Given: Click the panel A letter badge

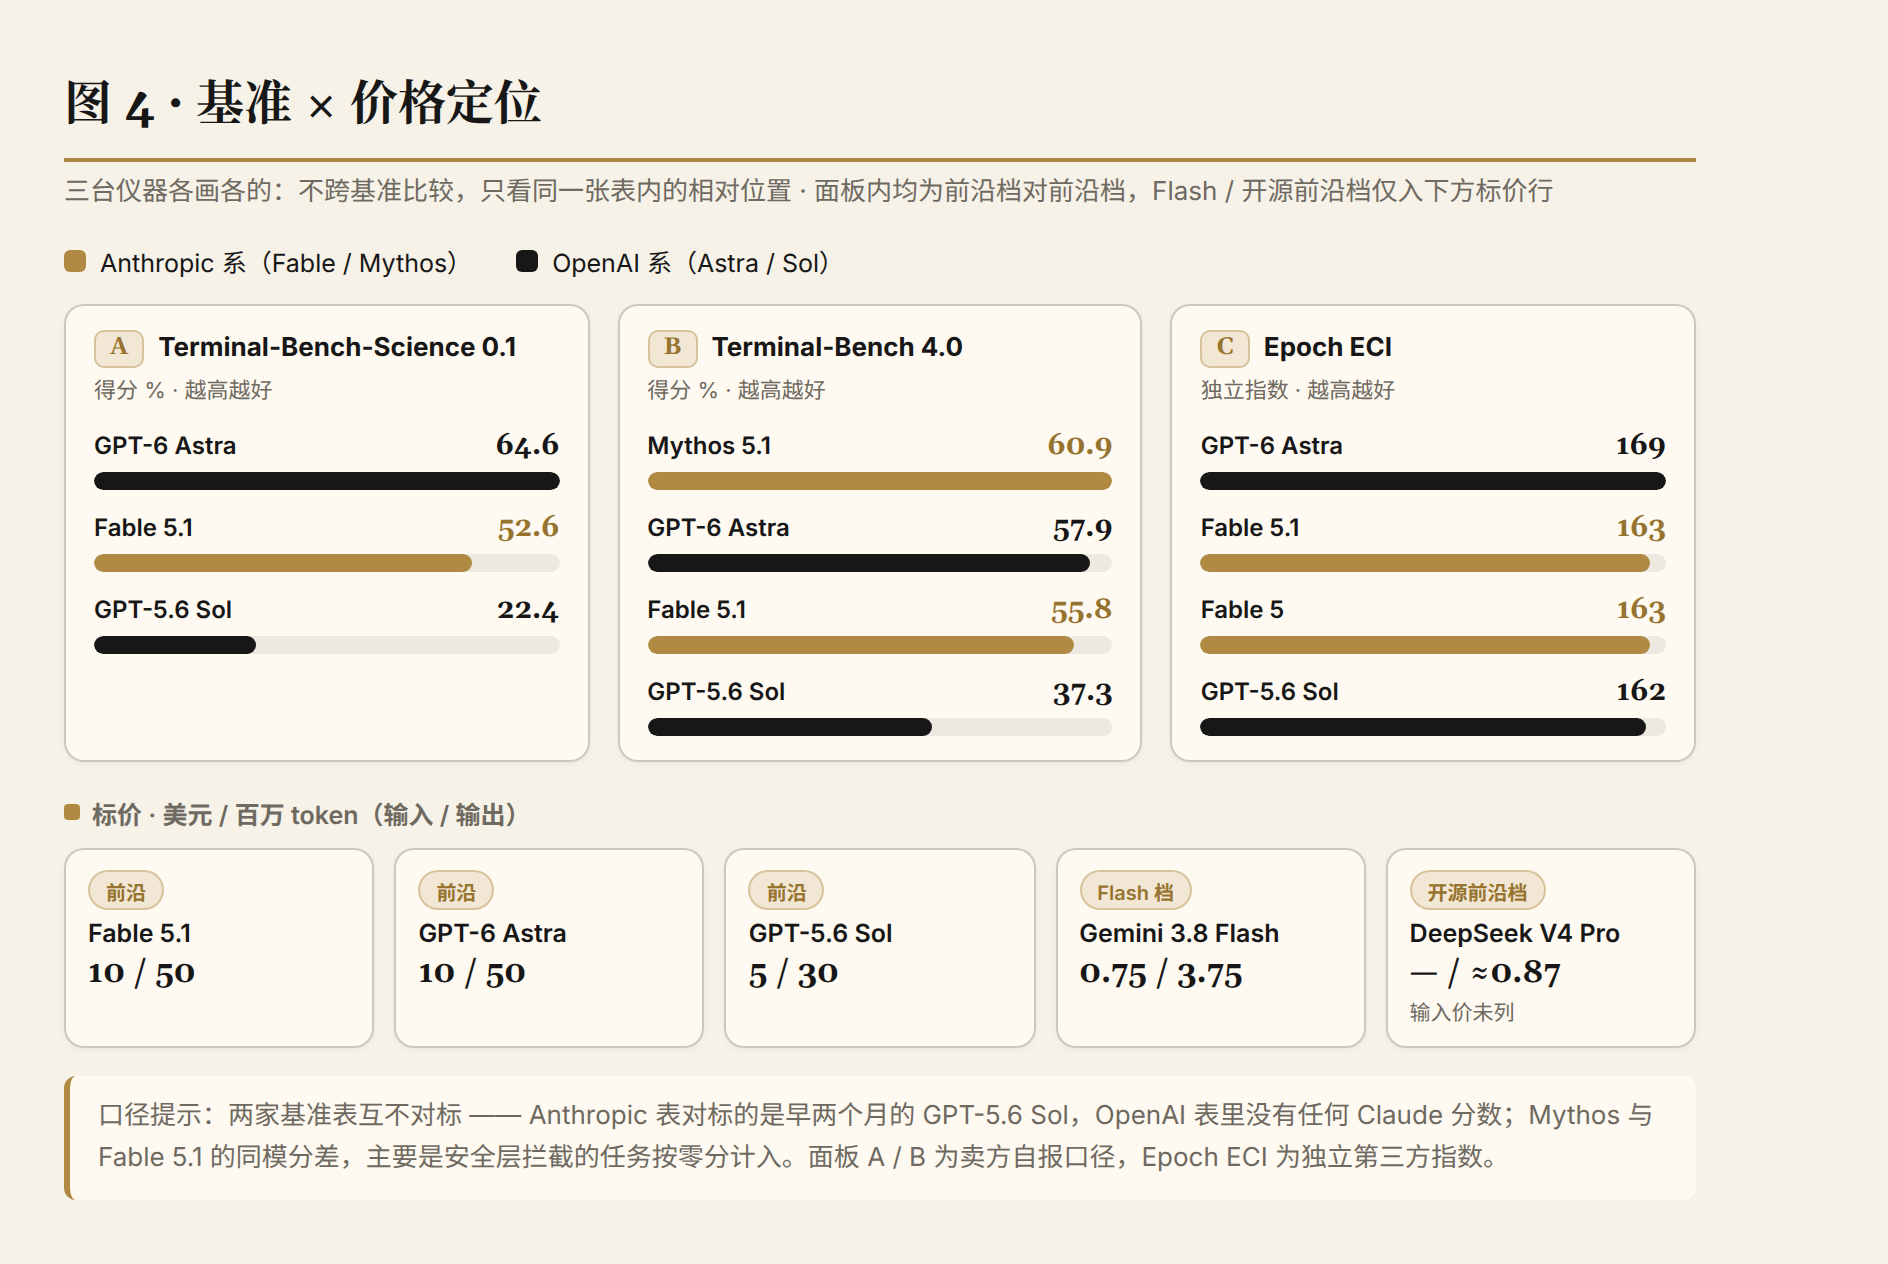Looking at the screenshot, I should pyautogui.click(x=119, y=348).
